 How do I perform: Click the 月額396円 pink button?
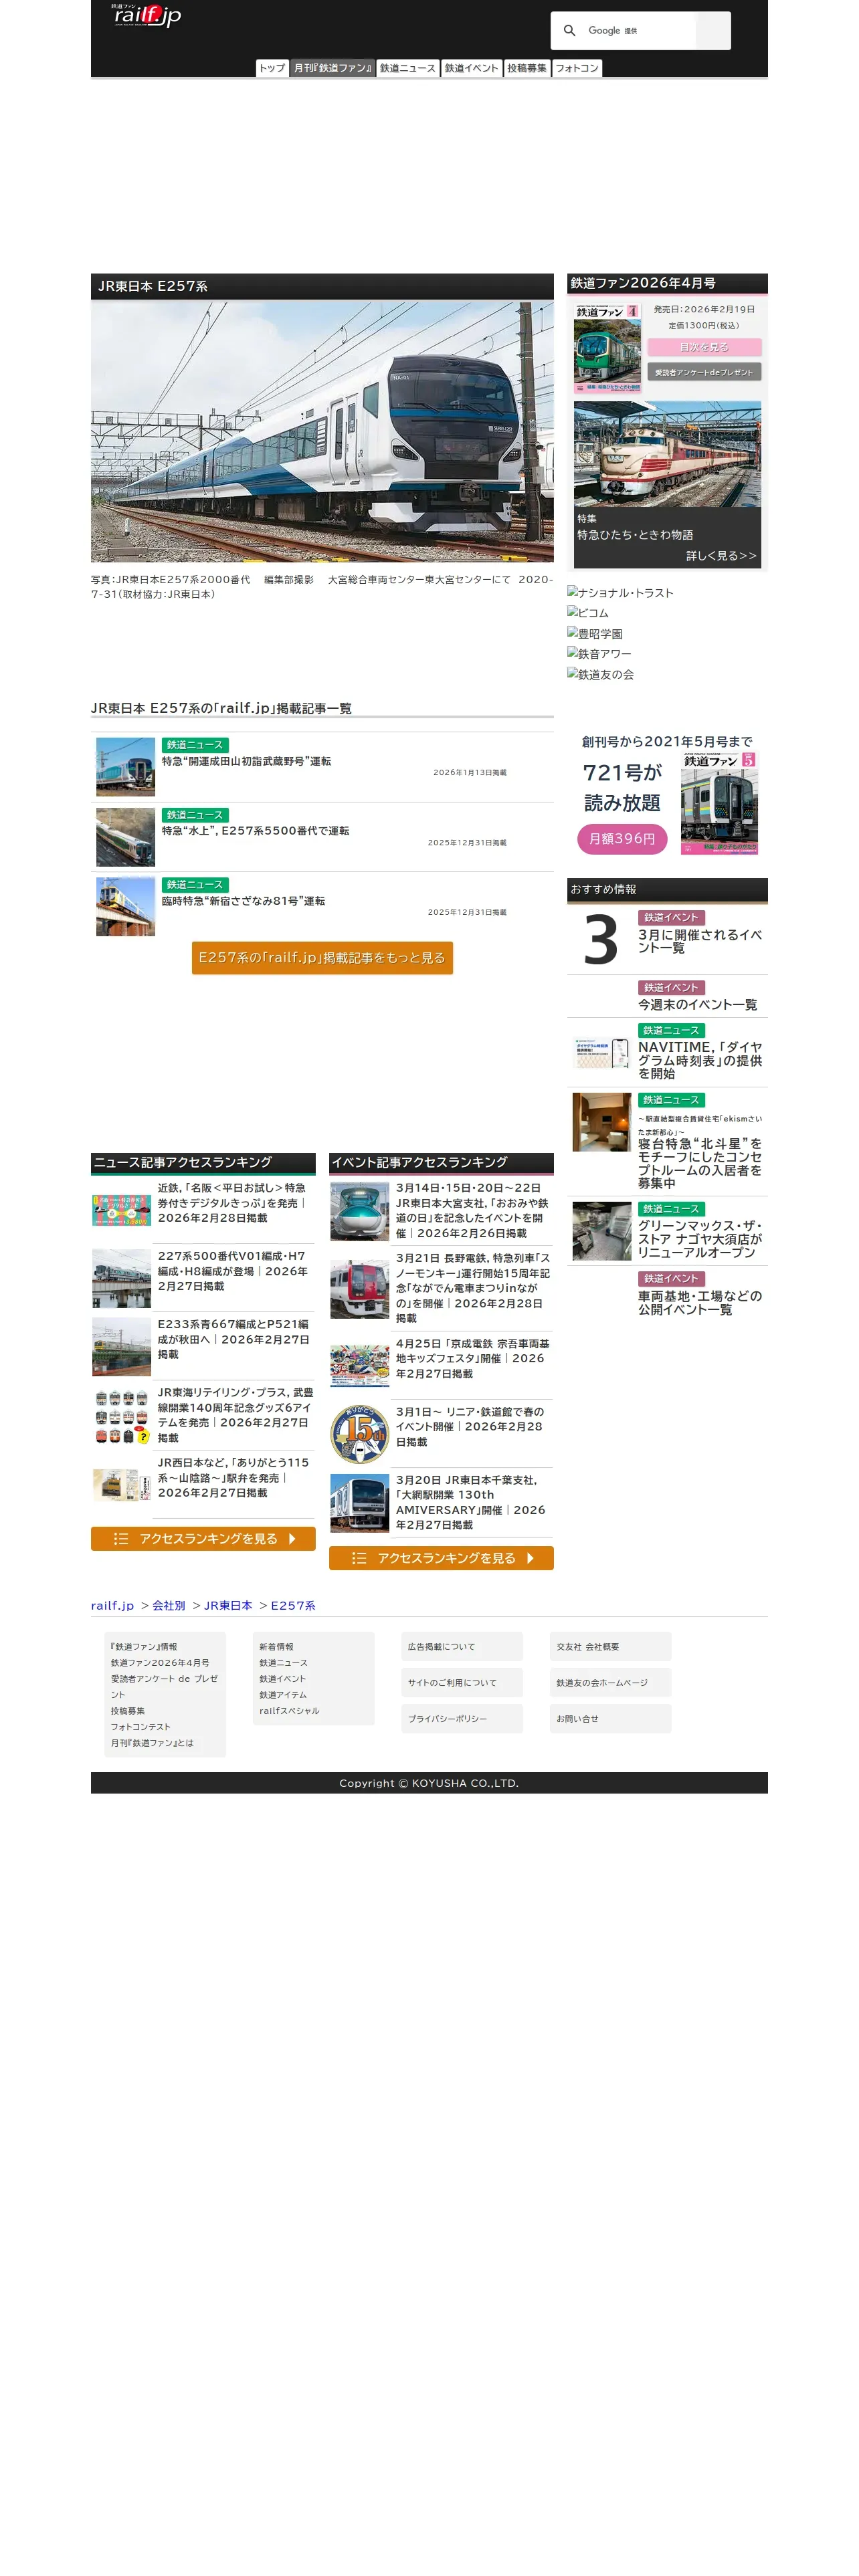pyautogui.click(x=622, y=839)
